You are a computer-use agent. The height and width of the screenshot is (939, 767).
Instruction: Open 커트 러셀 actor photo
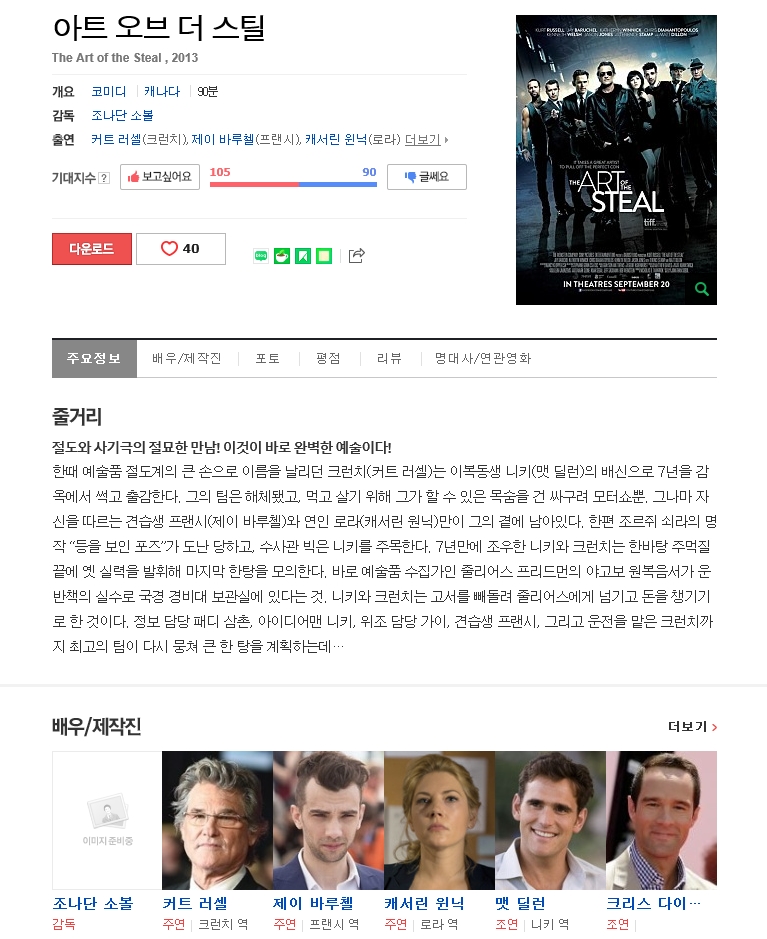217,820
